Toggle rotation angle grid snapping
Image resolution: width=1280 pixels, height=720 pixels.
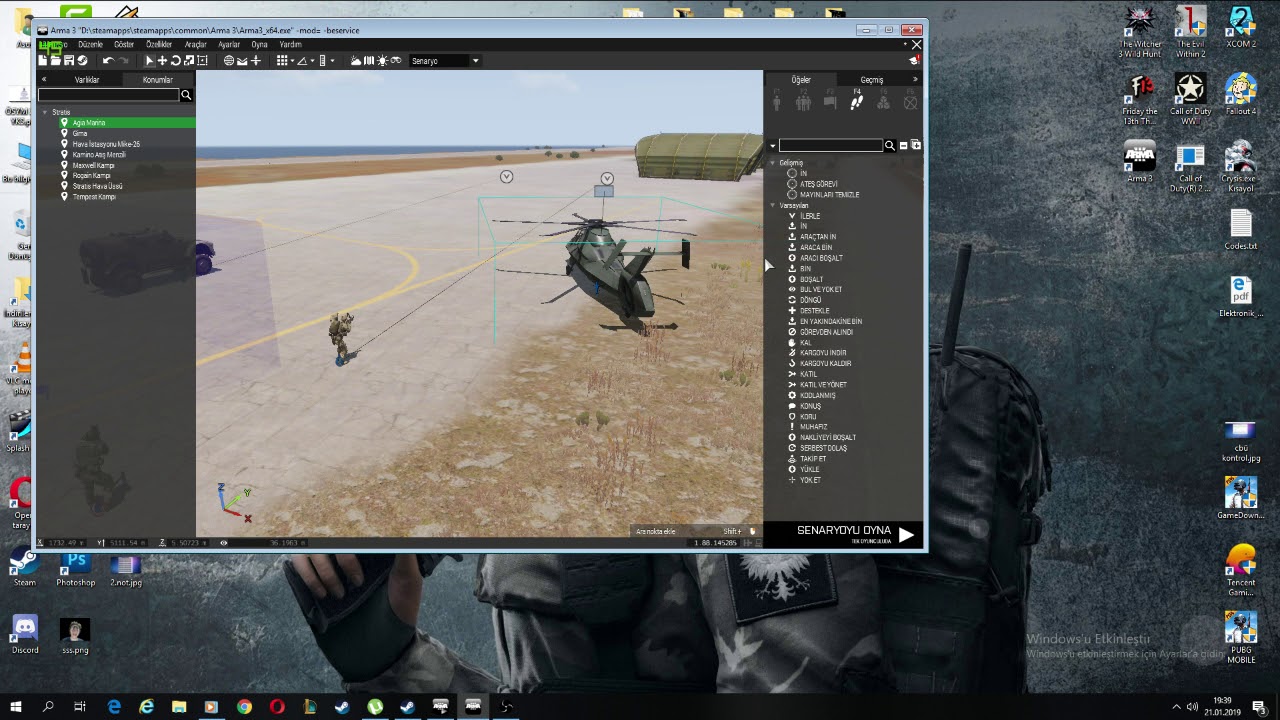[x=302, y=61]
